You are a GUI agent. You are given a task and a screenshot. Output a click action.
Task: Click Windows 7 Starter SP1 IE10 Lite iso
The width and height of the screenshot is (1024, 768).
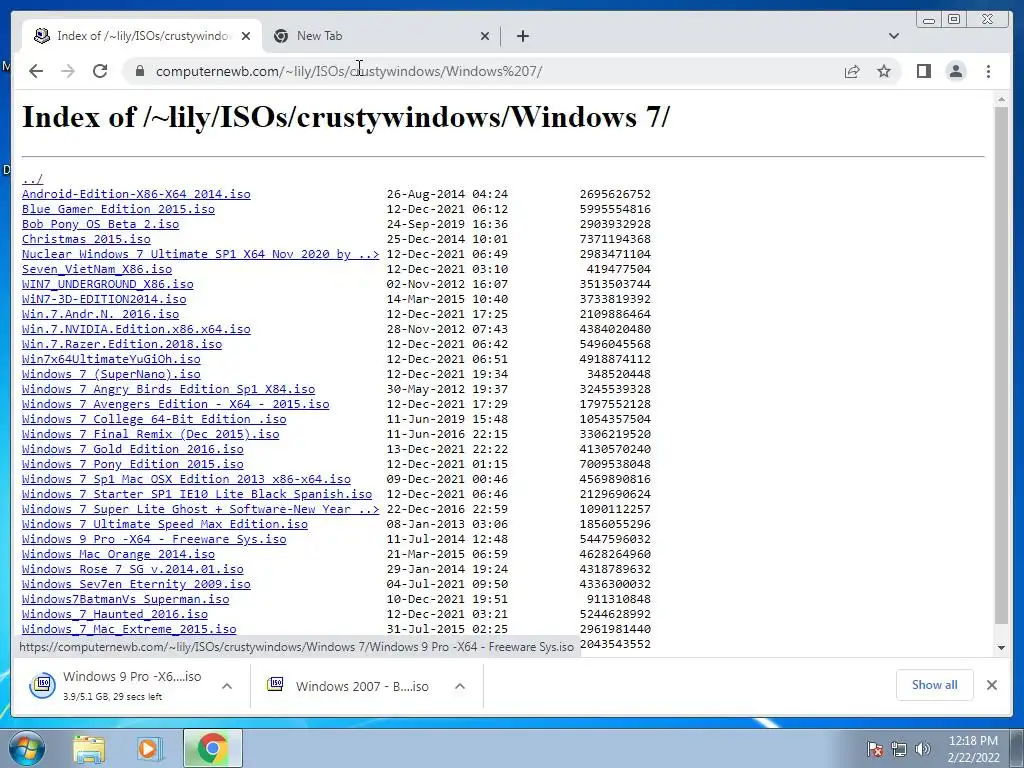coord(197,494)
